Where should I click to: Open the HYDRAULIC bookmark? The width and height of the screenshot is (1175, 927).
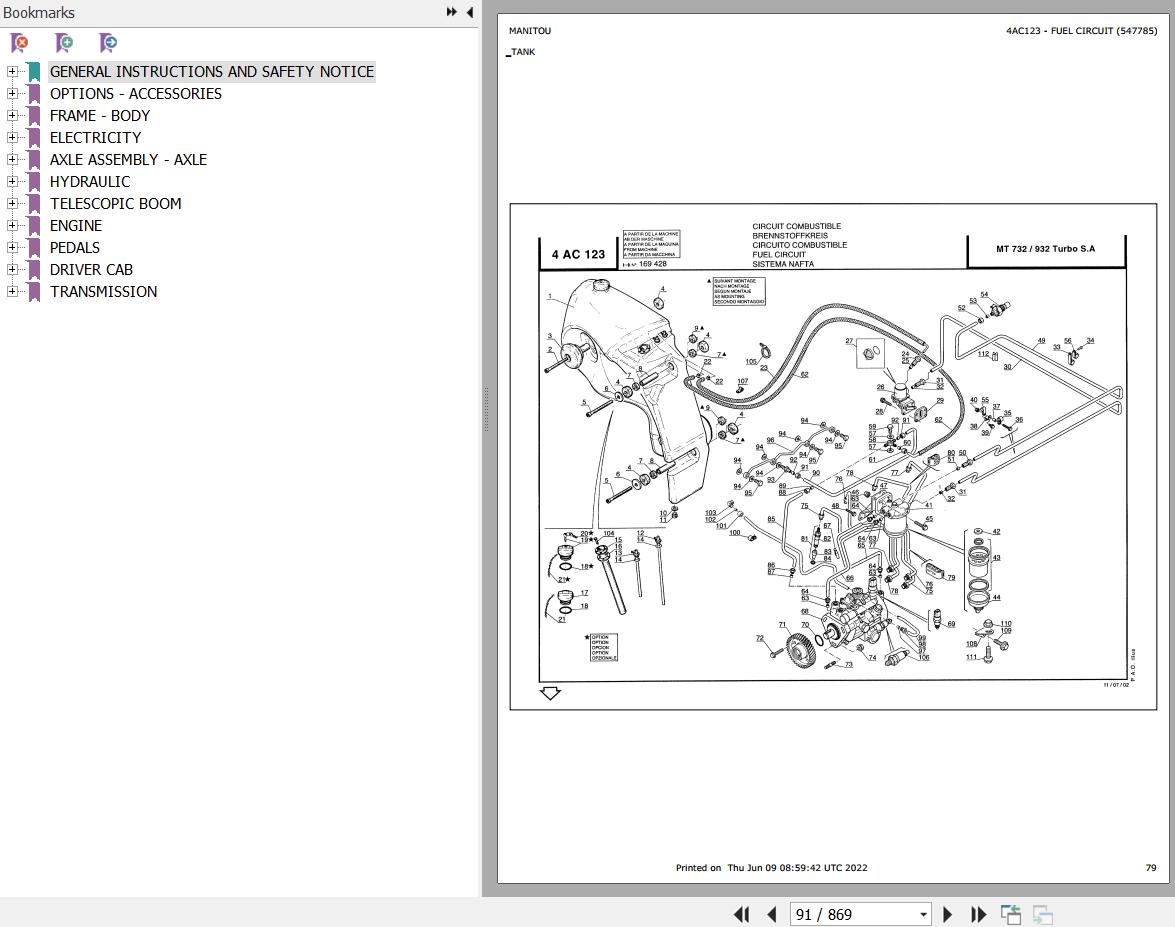pos(90,181)
